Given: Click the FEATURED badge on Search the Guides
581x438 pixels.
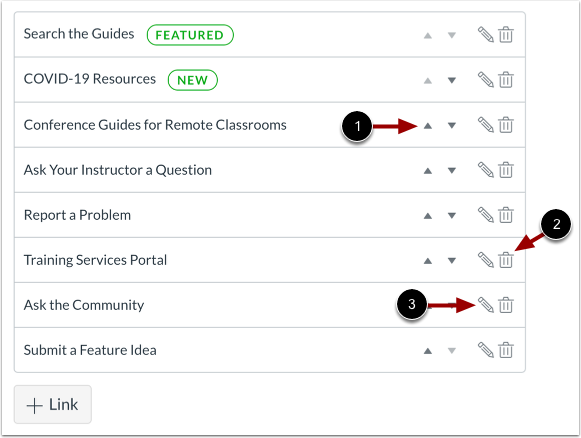Looking at the screenshot, I should click(x=190, y=35).
